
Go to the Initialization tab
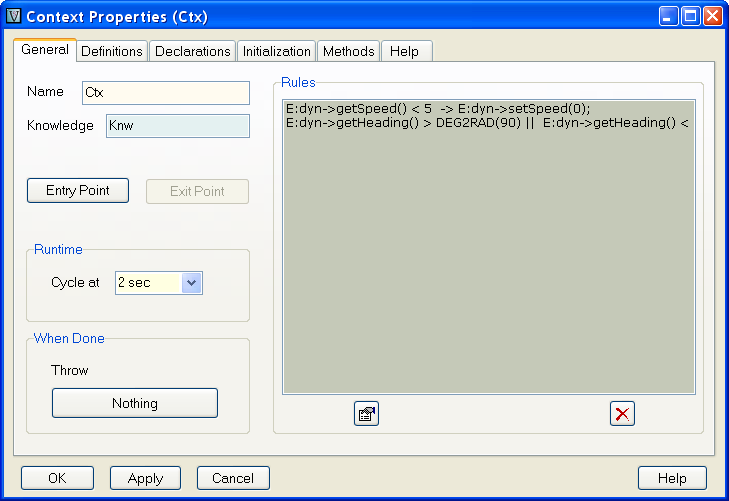click(275, 51)
